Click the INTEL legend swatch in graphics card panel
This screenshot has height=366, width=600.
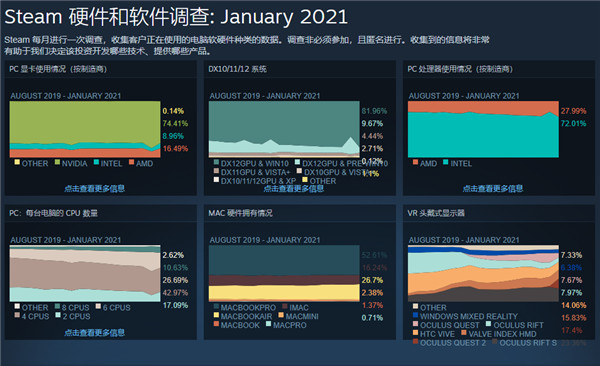[x=96, y=162]
